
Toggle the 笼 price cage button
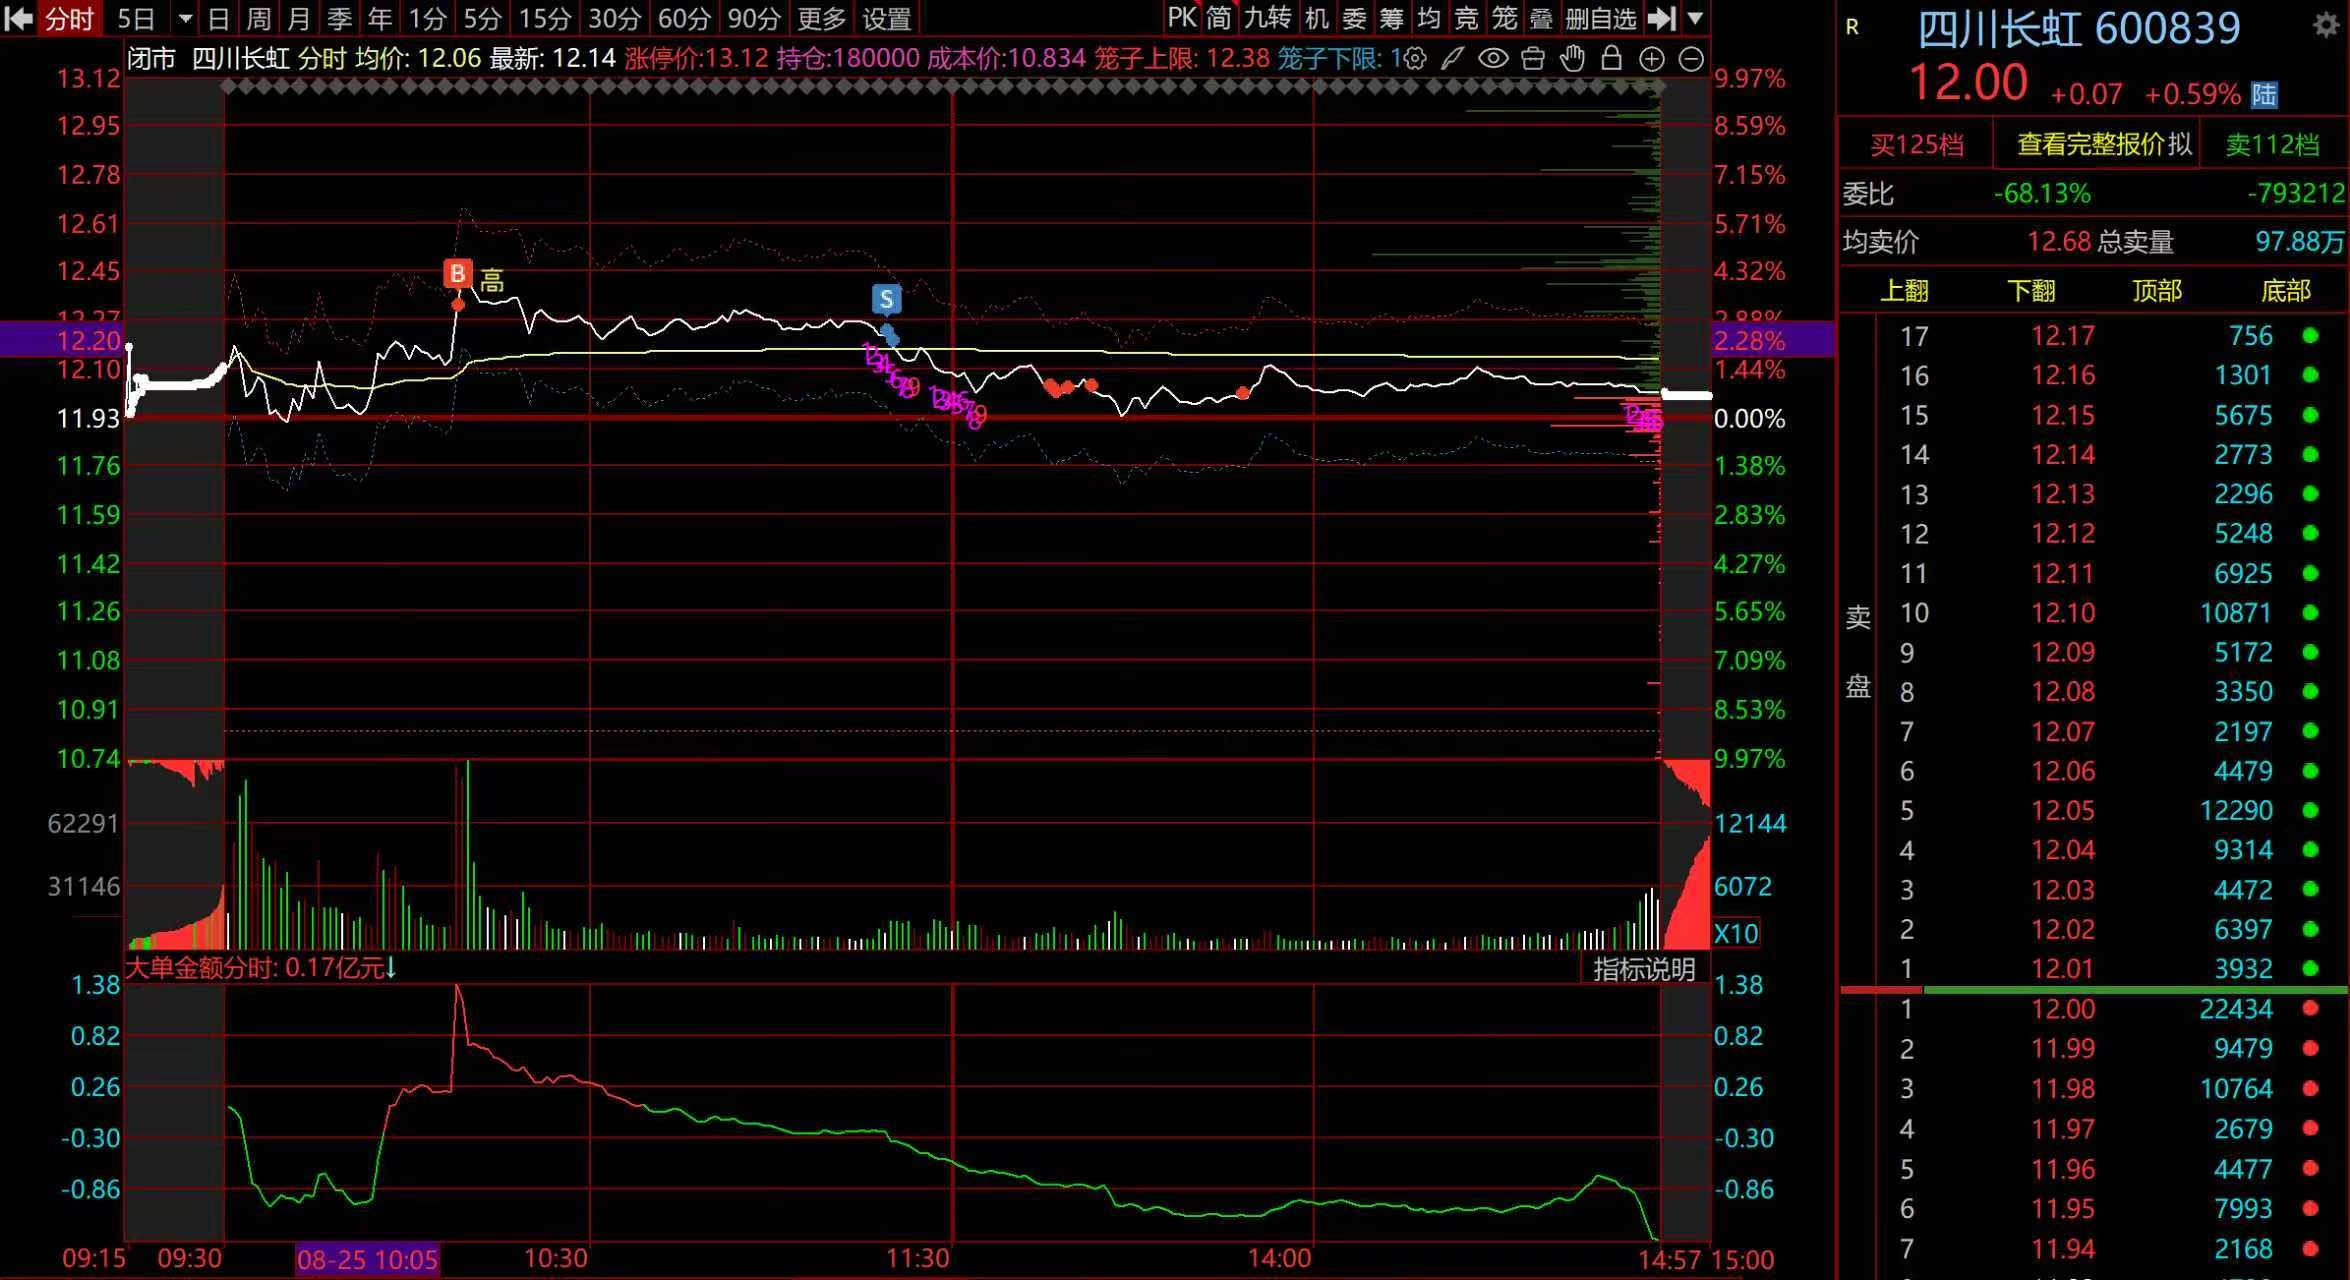(1504, 18)
